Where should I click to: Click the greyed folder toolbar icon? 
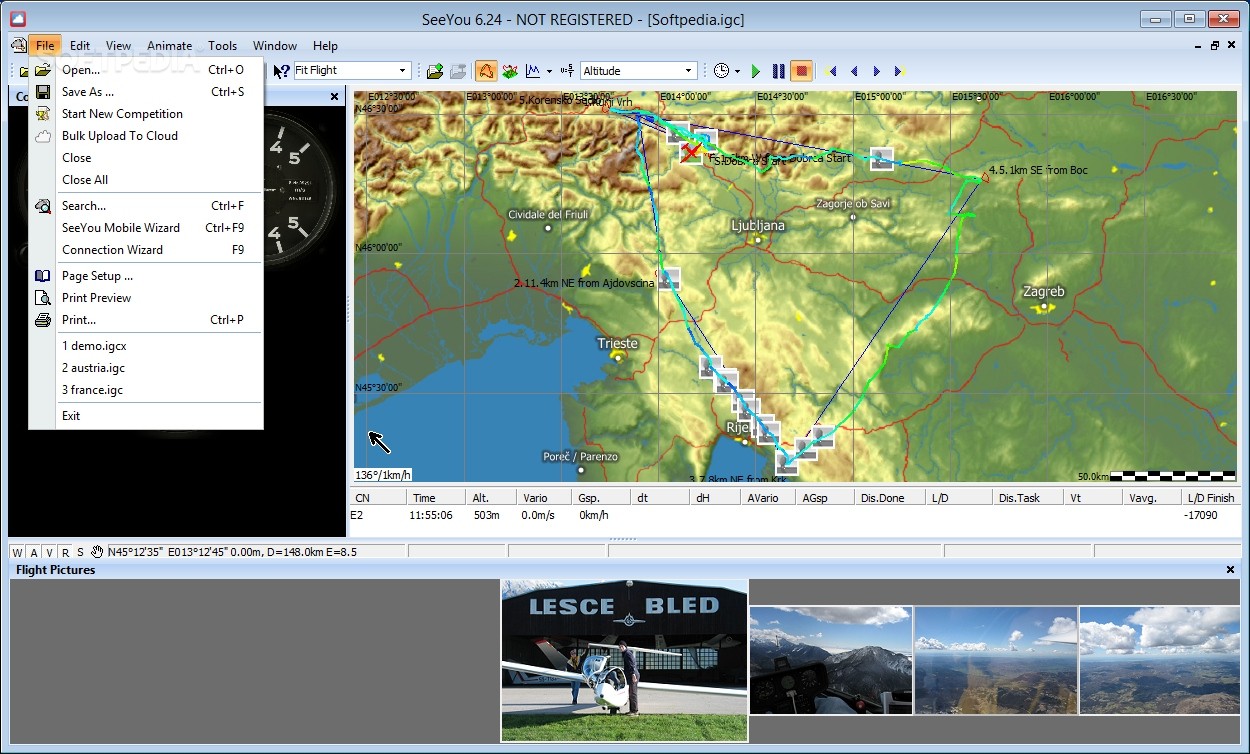point(458,71)
